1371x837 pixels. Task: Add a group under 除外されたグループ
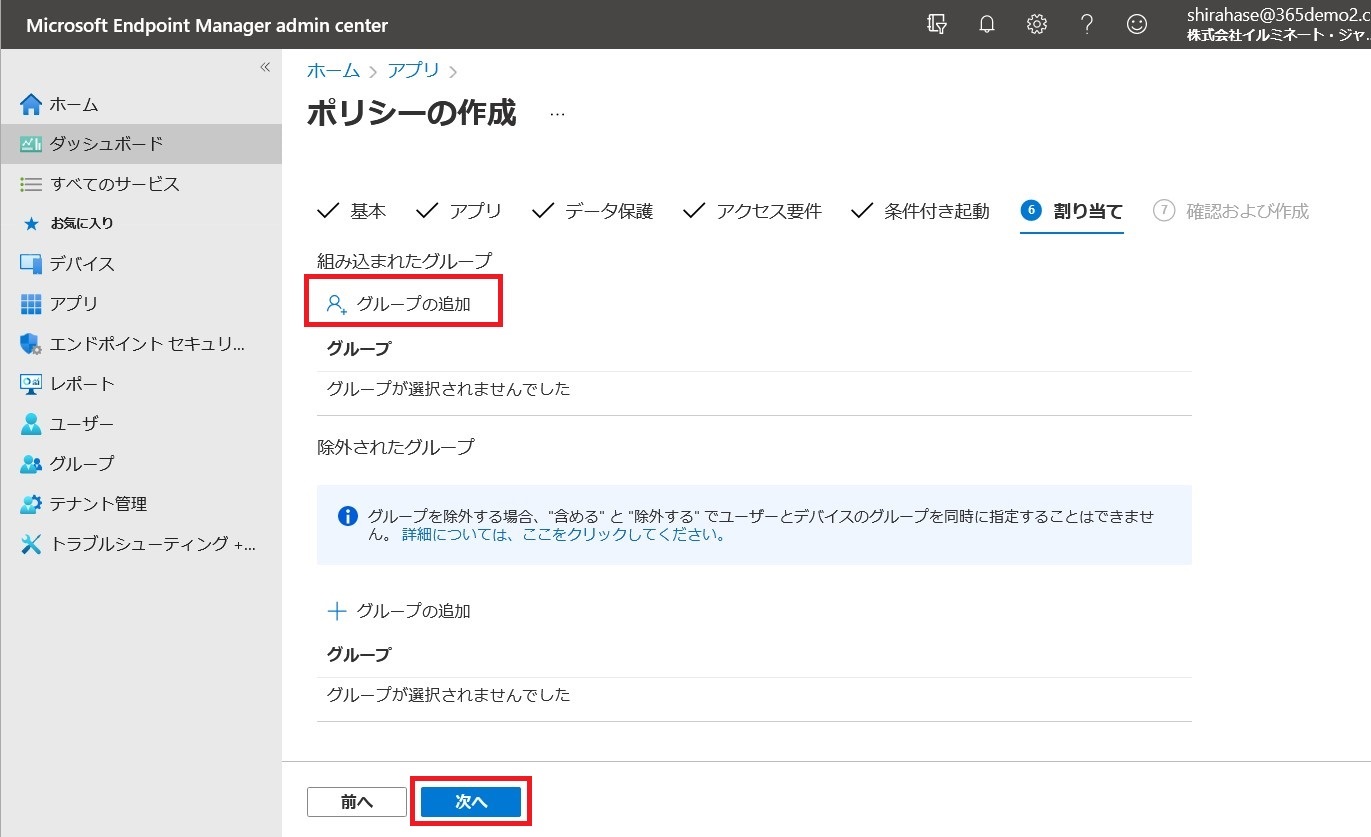(x=399, y=611)
